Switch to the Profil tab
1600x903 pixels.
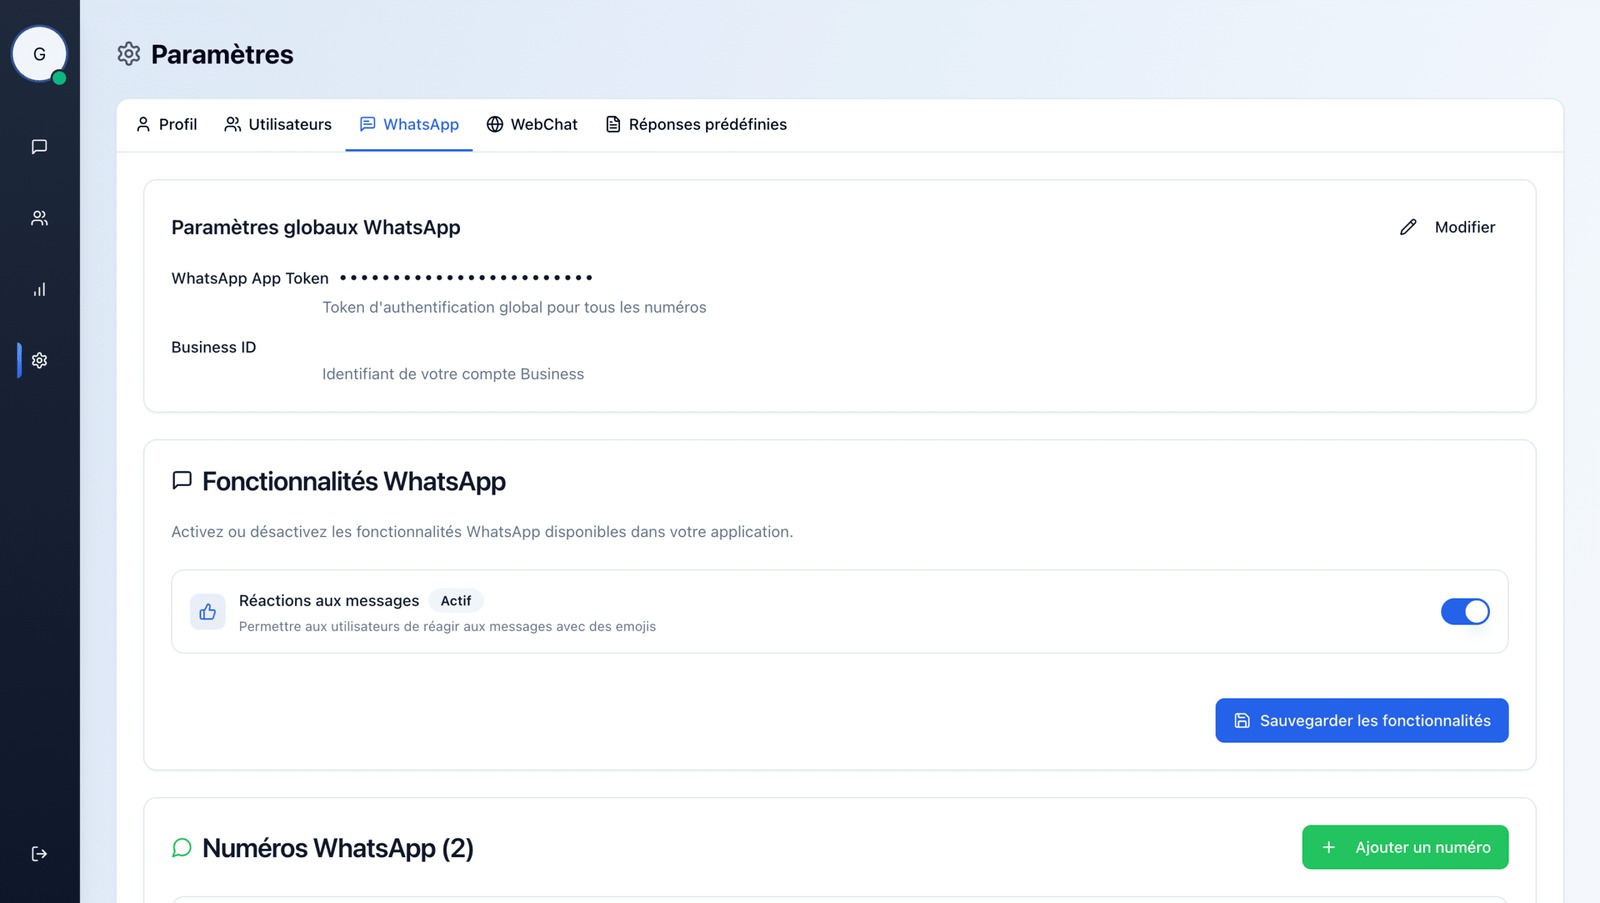tap(167, 124)
